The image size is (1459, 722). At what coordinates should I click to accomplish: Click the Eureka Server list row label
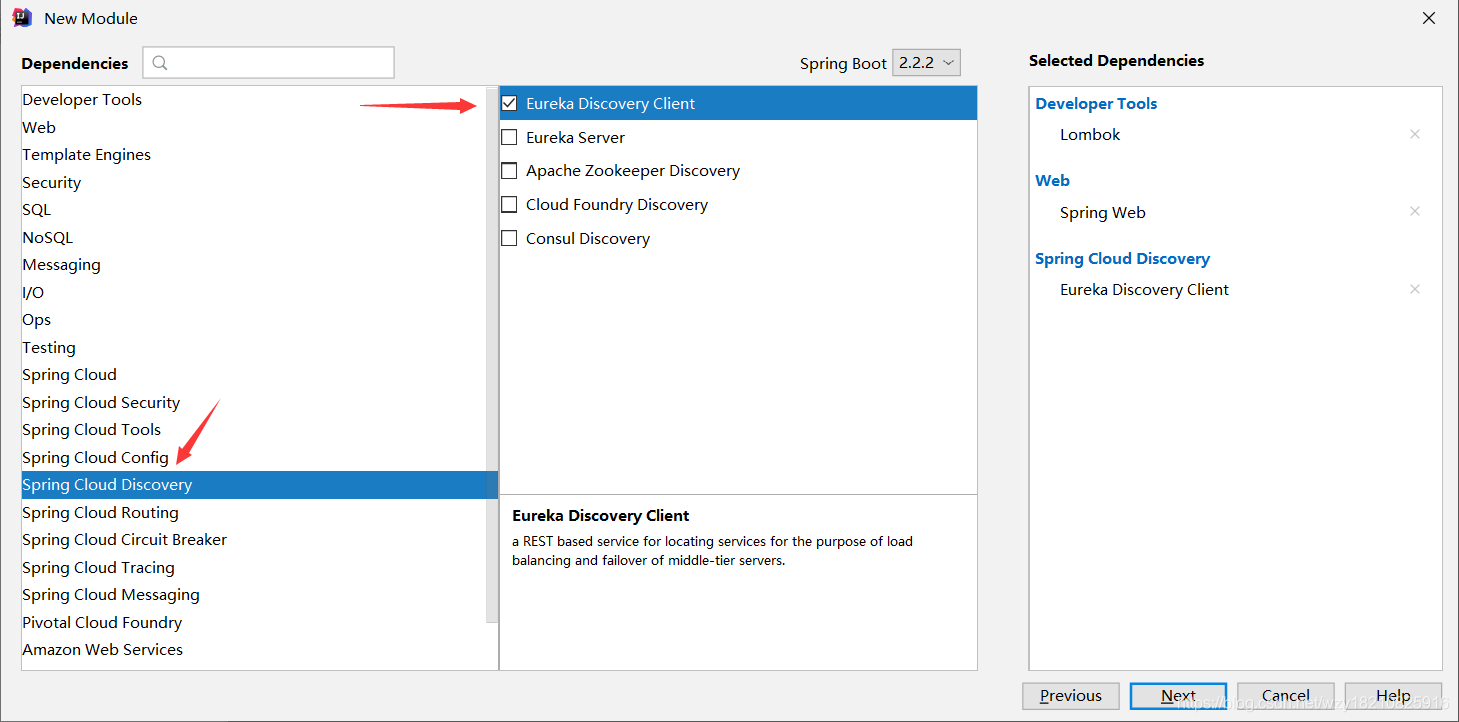(x=575, y=137)
